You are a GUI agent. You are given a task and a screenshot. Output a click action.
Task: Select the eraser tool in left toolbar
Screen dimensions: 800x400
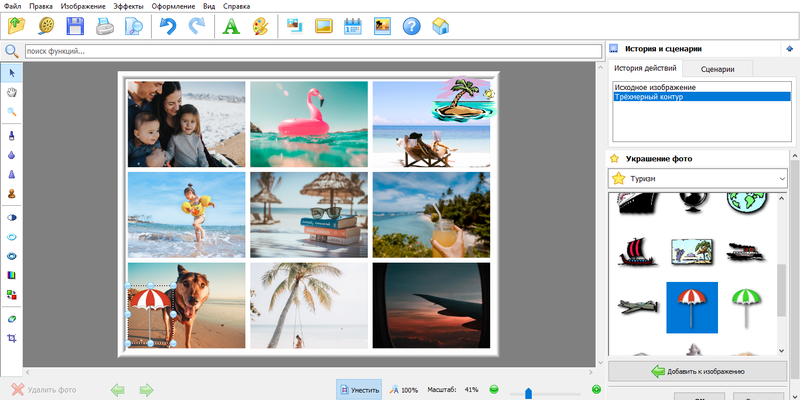click(x=12, y=318)
